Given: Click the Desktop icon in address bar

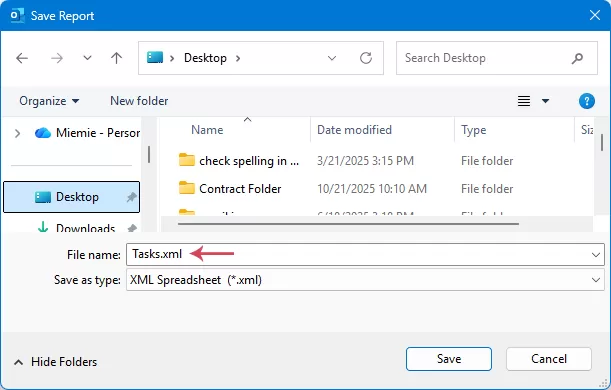Looking at the screenshot, I should 155,58.
